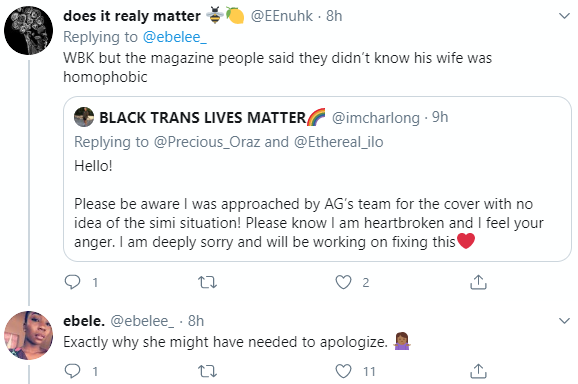The width and height of the screenshot is (578, 384).
Task: Retweet the EEnuhk tweet about the magazine
Action: coord(207,283)
